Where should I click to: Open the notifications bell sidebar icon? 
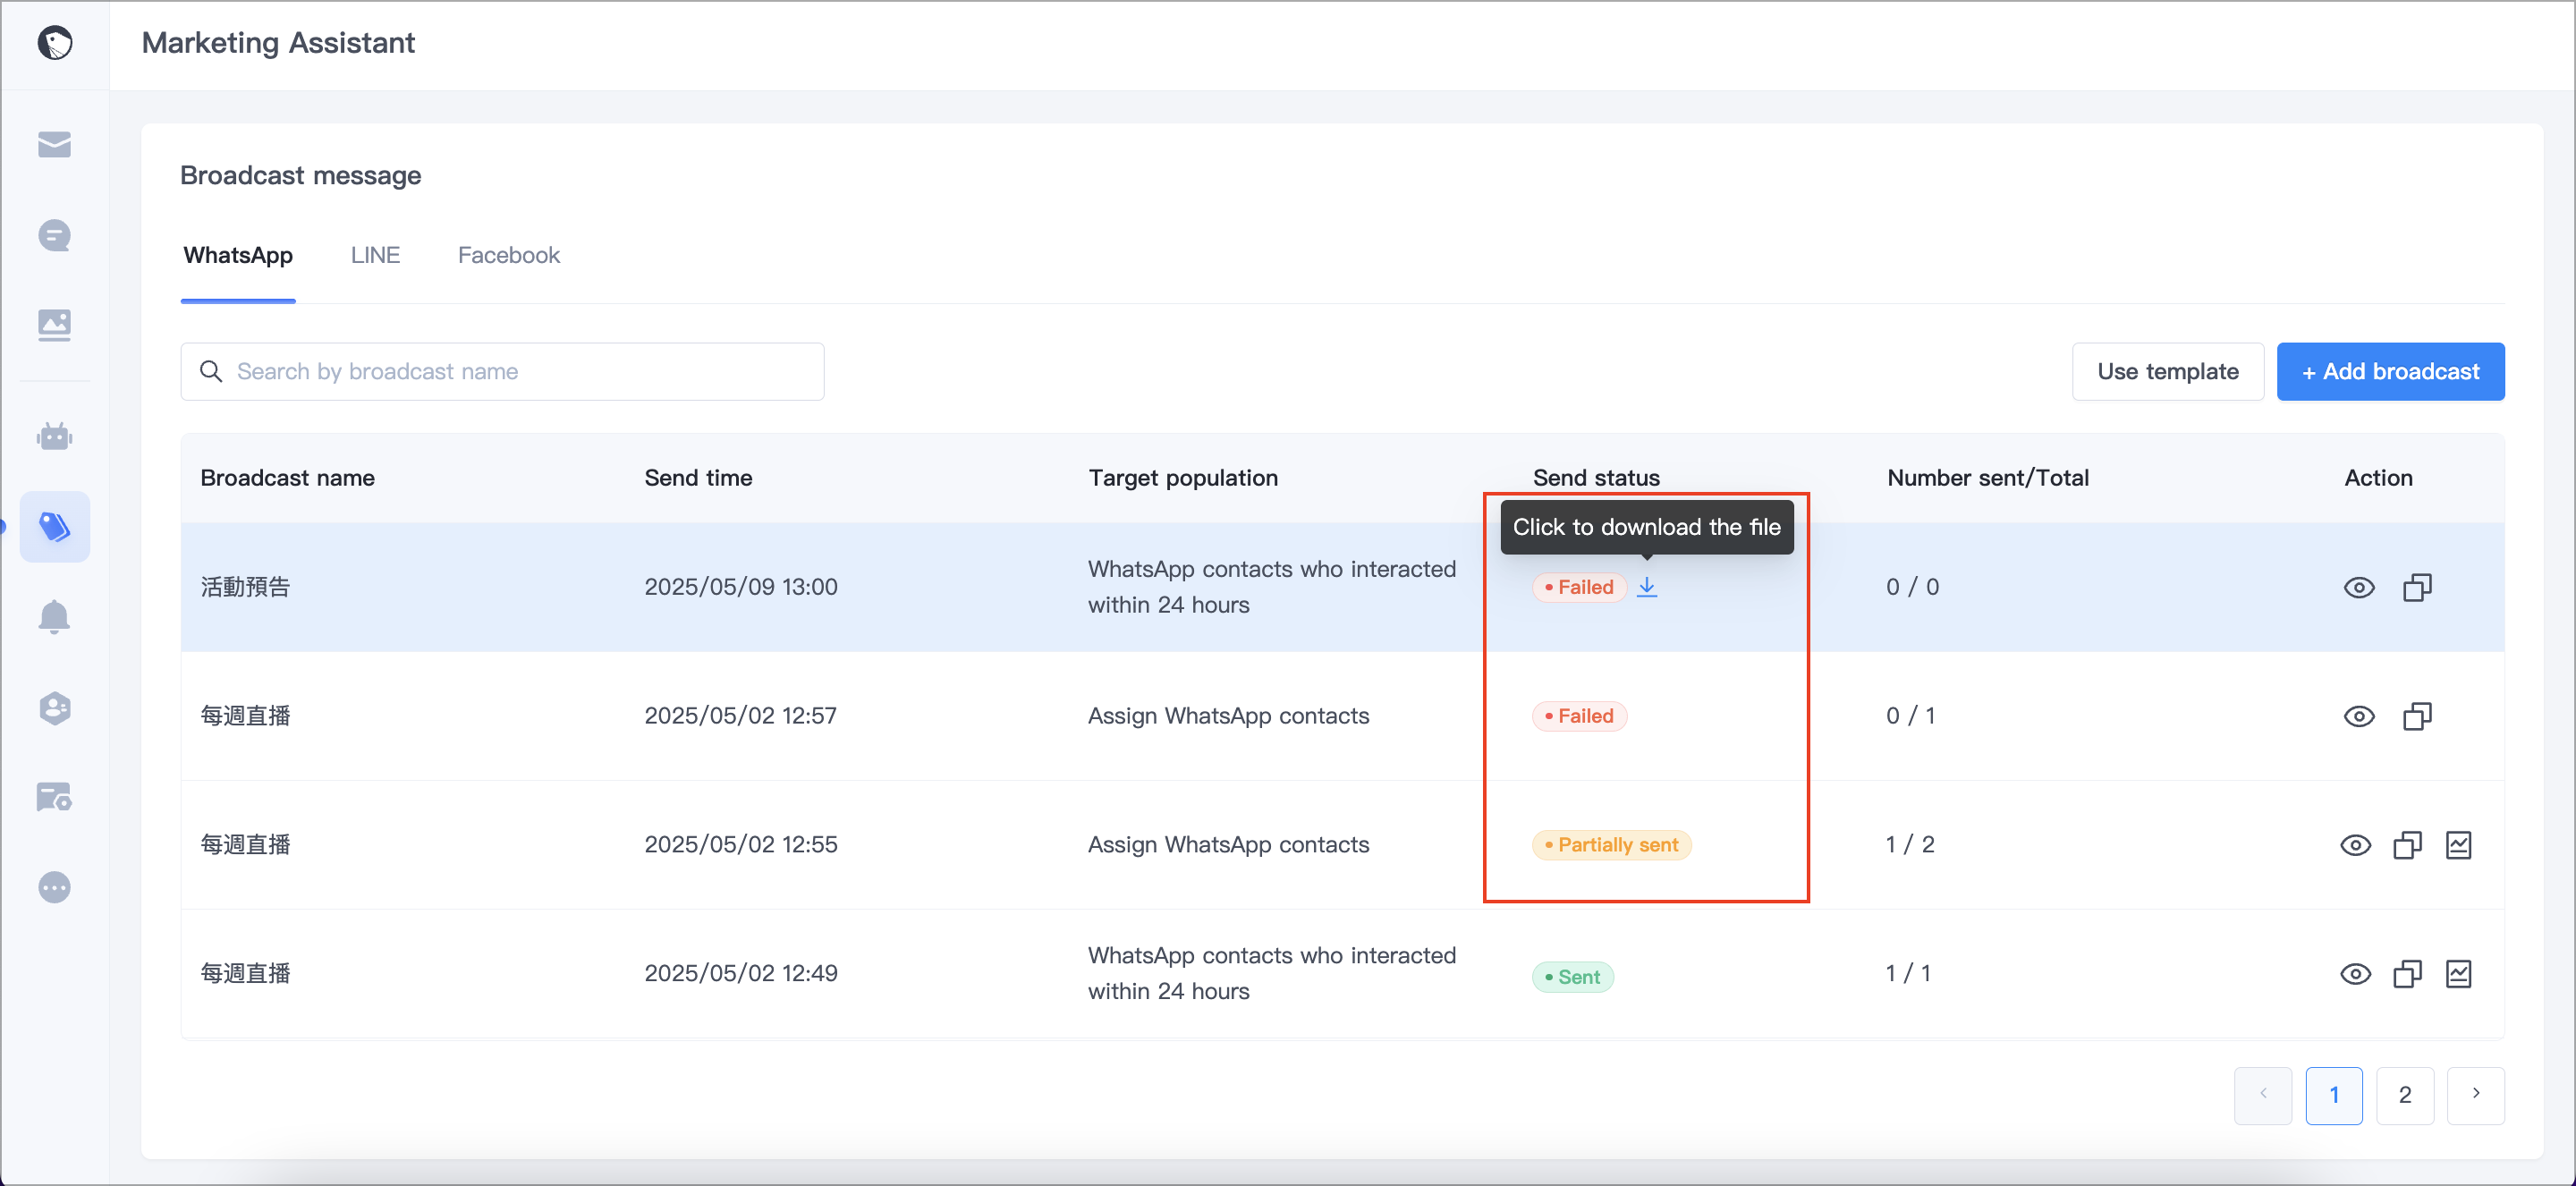coord(55,617)
